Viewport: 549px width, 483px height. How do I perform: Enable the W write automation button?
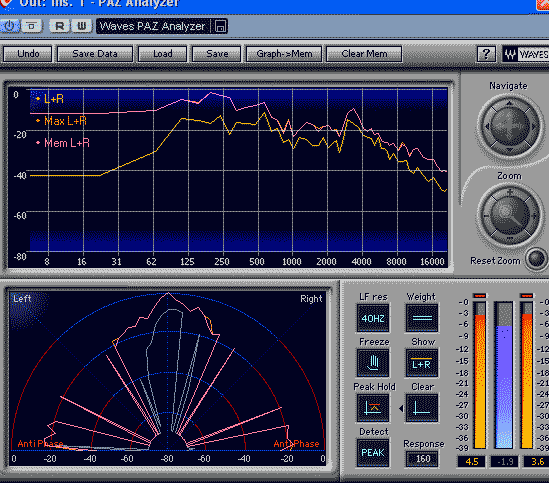click(82, 26)
